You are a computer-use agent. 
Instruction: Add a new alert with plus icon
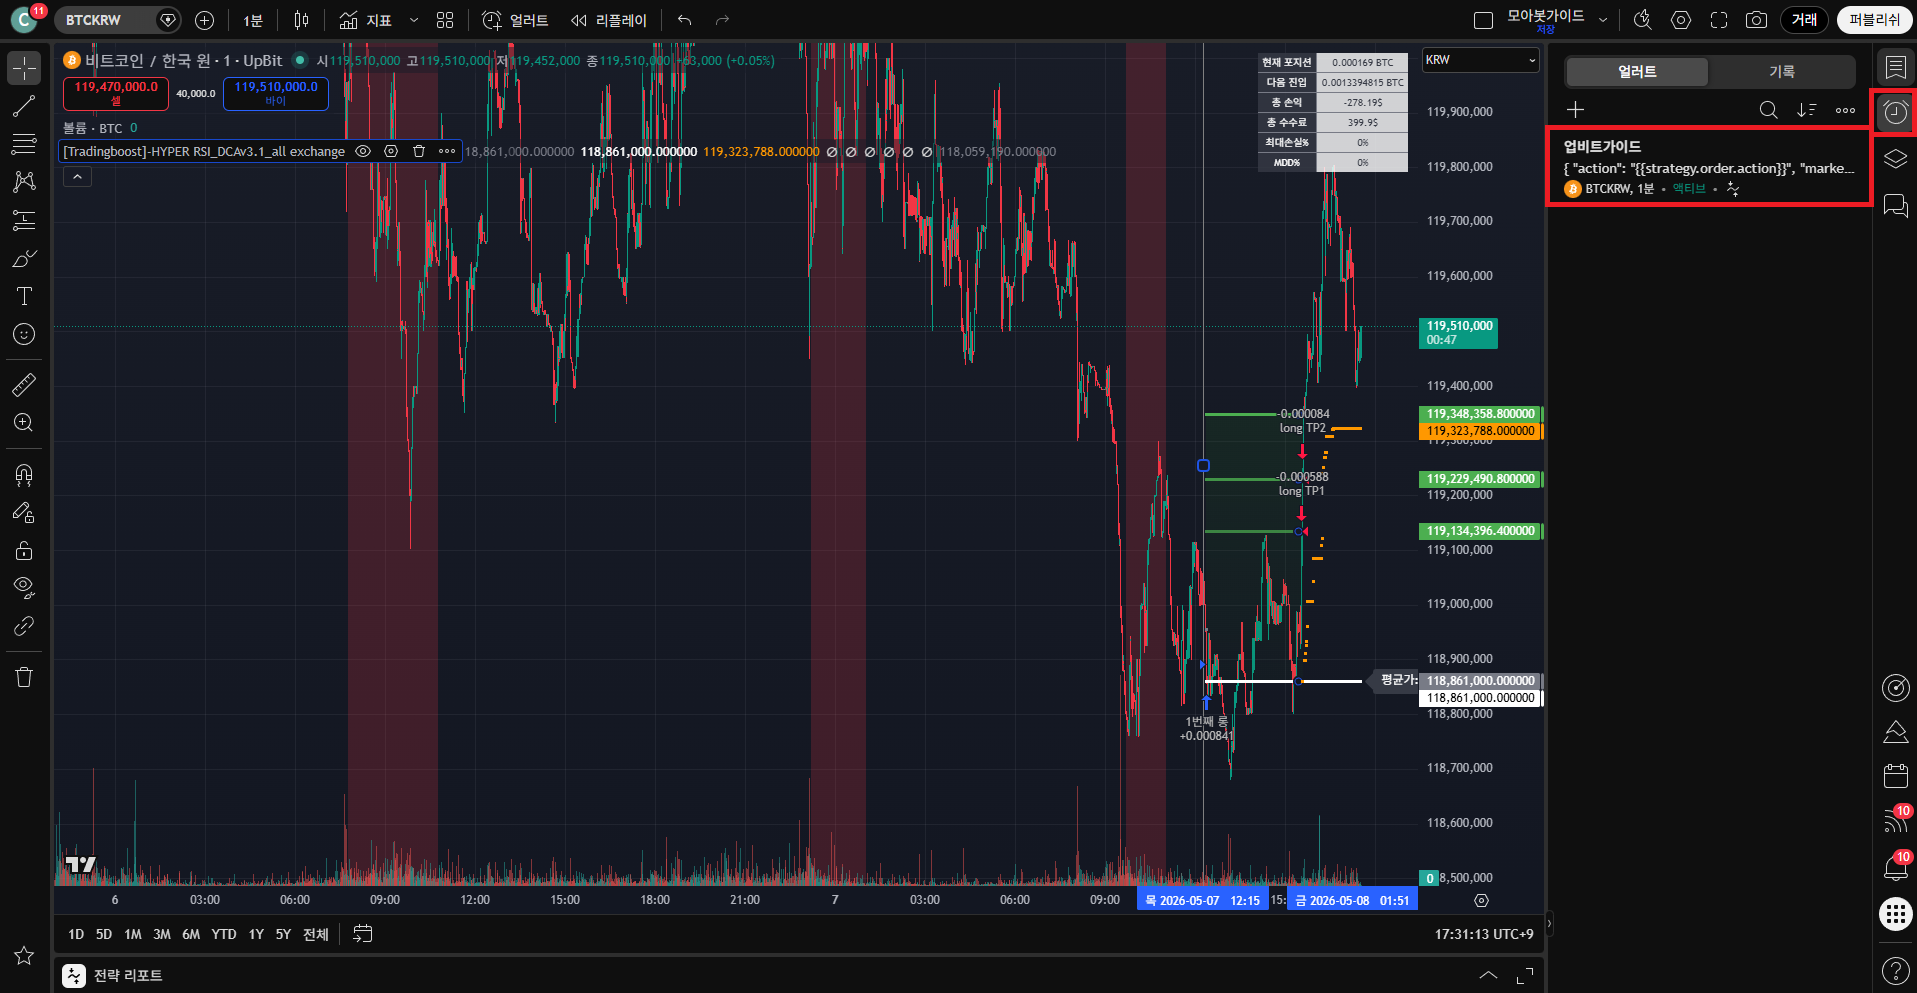(1575, 109)
